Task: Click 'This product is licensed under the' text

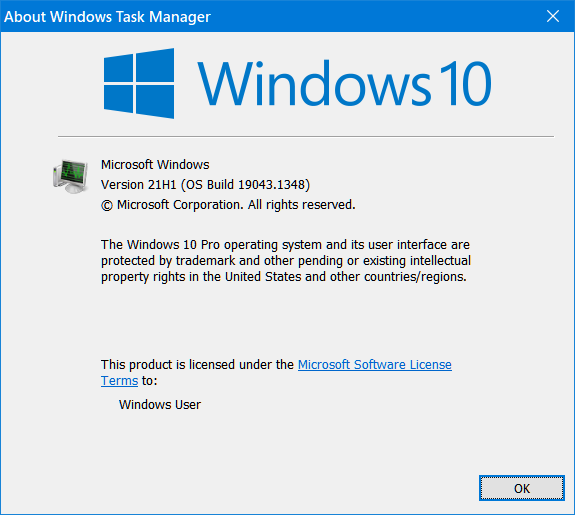Action: [x=197, y=365]
